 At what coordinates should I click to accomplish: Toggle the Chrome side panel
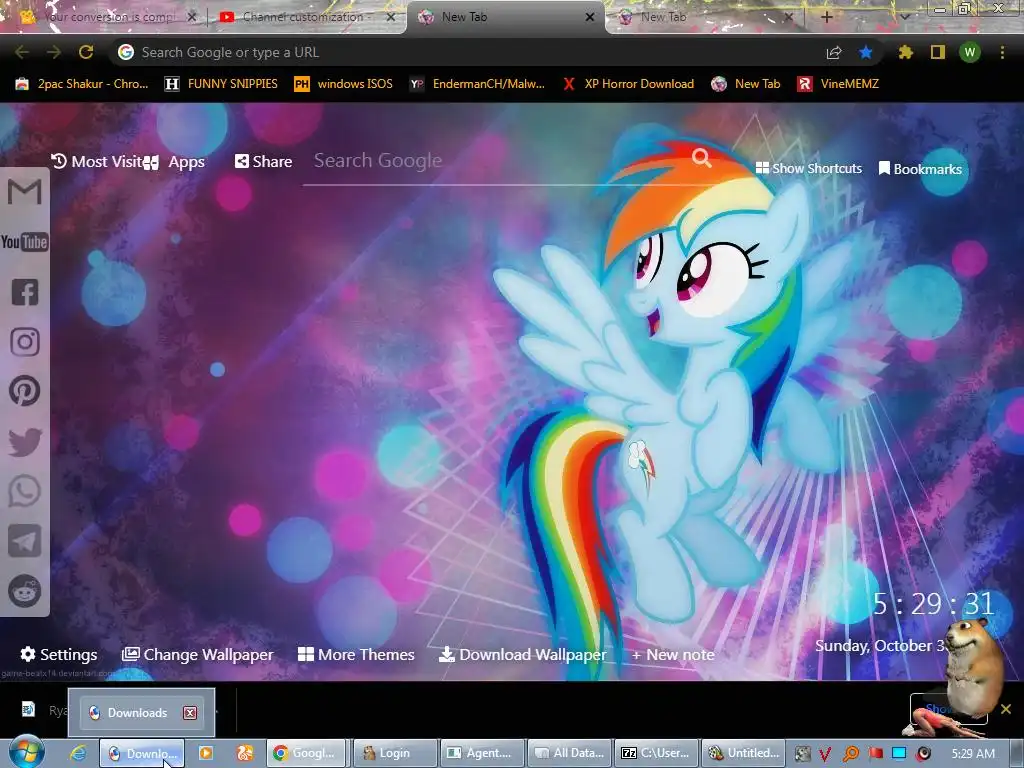[938, 52]
